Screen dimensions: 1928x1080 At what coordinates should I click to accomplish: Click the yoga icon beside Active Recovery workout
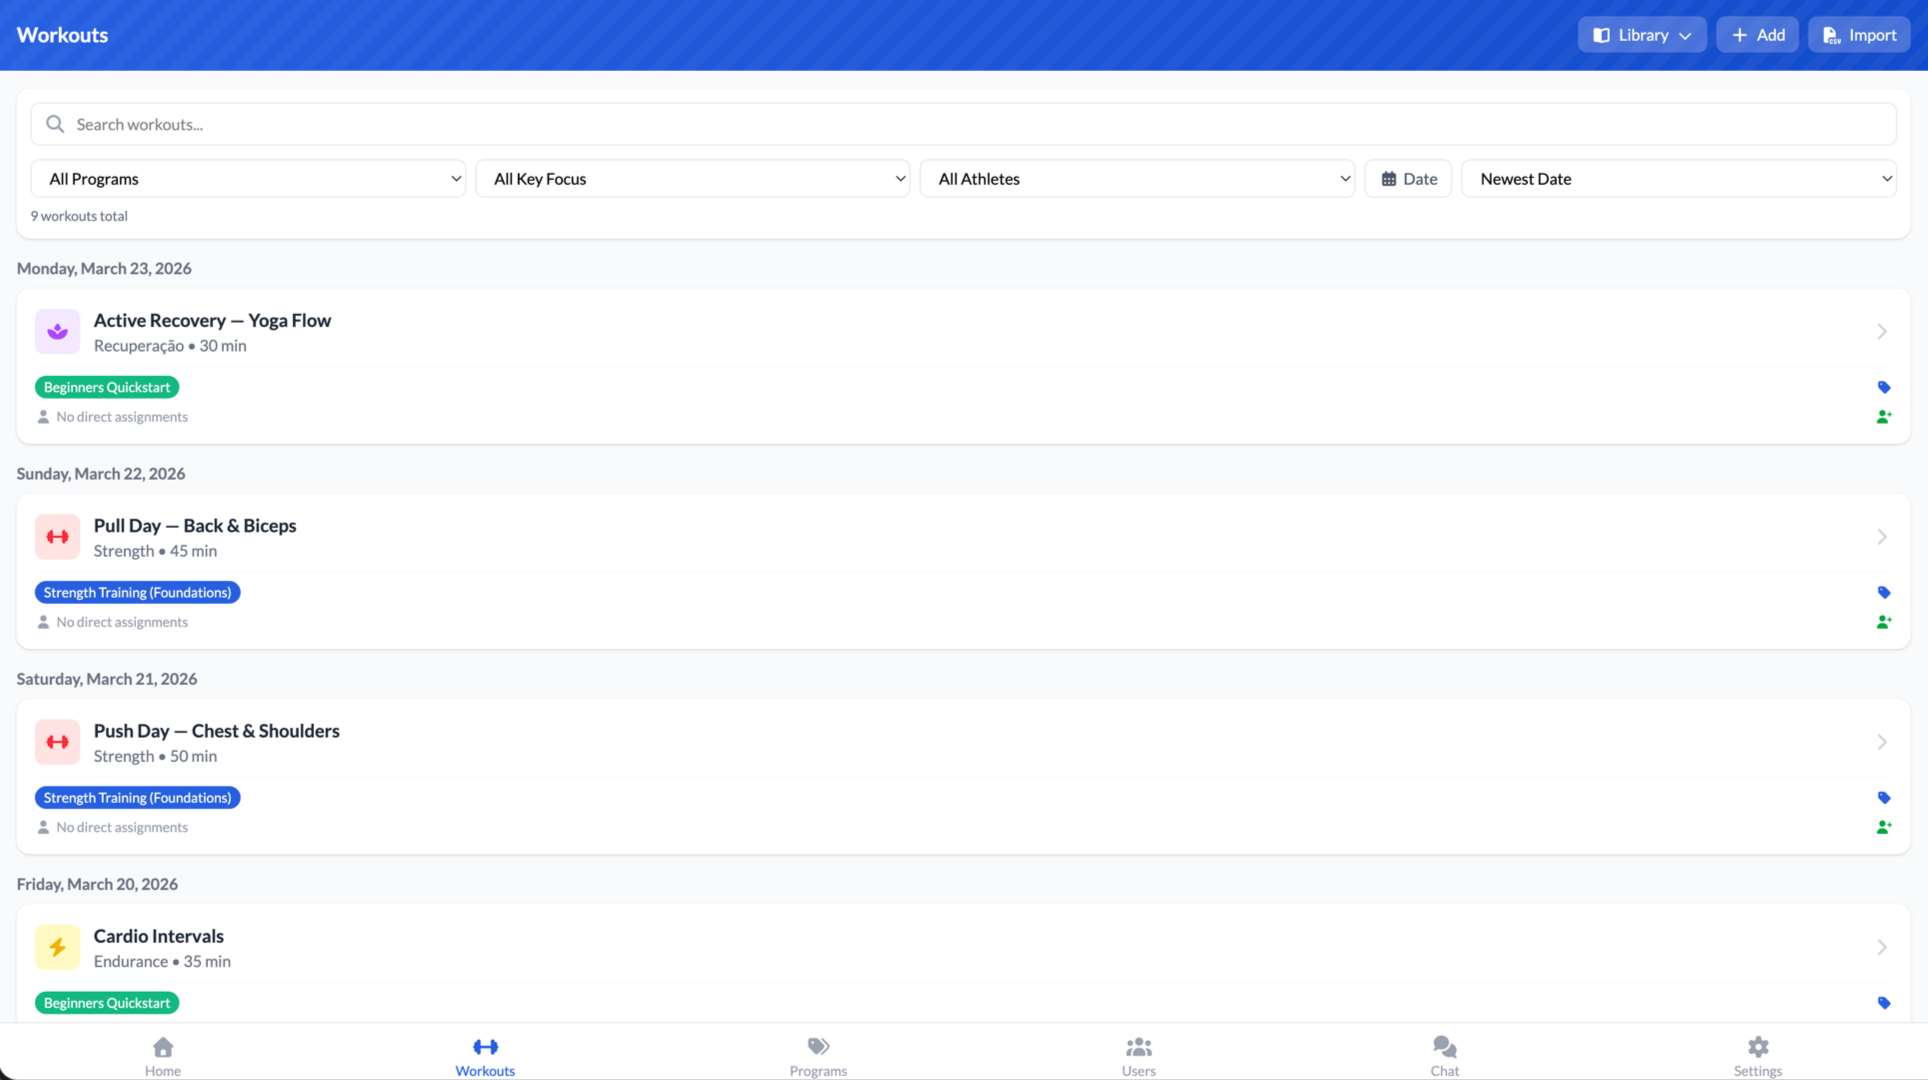coord(57,331)
